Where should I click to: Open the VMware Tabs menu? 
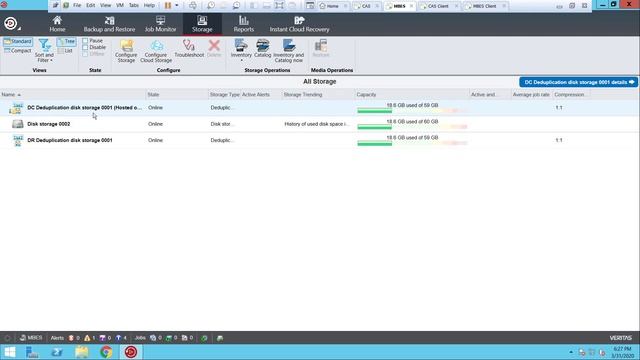point(133,5)
